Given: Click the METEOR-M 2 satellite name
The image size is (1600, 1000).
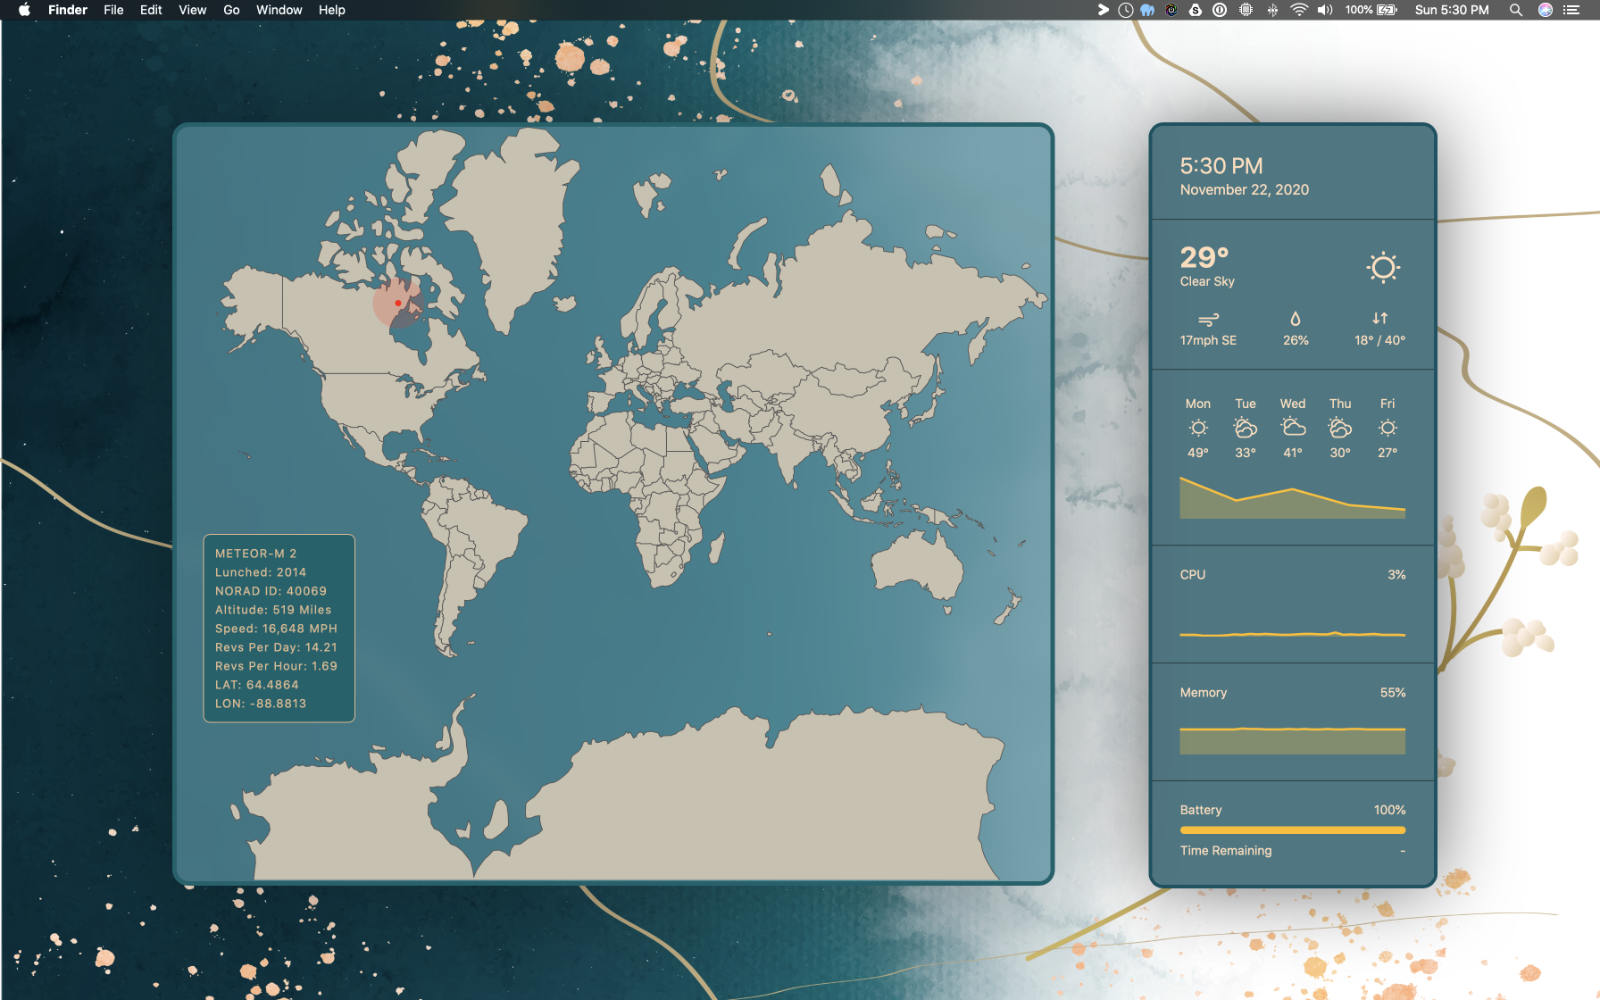Looking at the screenshot, I should 256,554.
